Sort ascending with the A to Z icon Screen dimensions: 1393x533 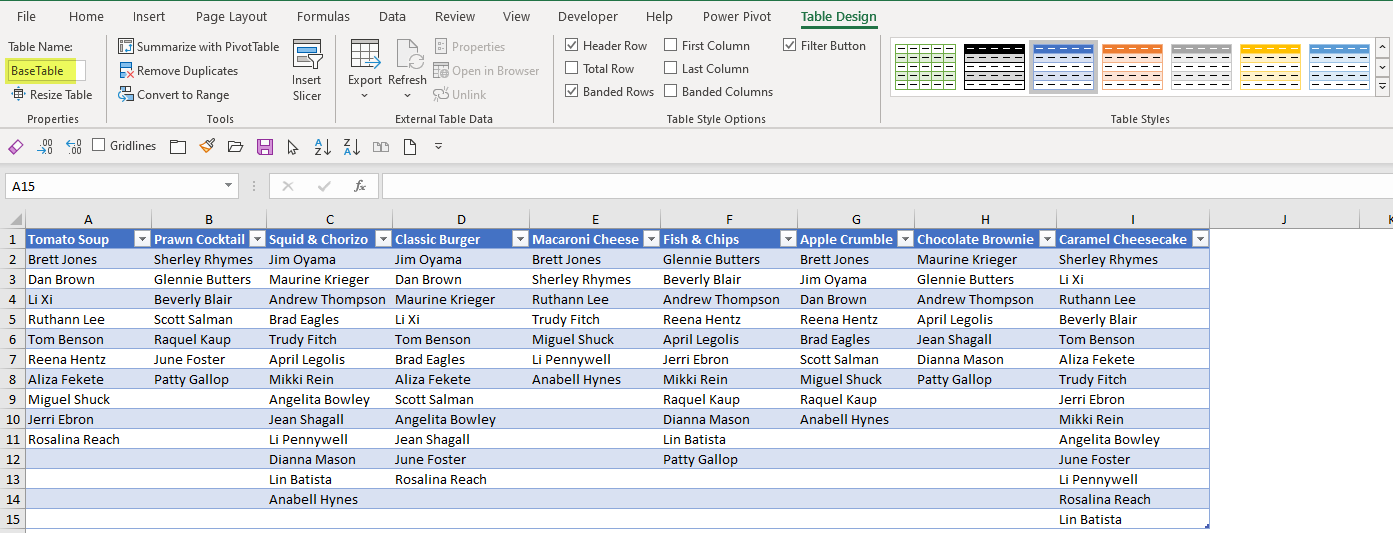click(322, 147)
